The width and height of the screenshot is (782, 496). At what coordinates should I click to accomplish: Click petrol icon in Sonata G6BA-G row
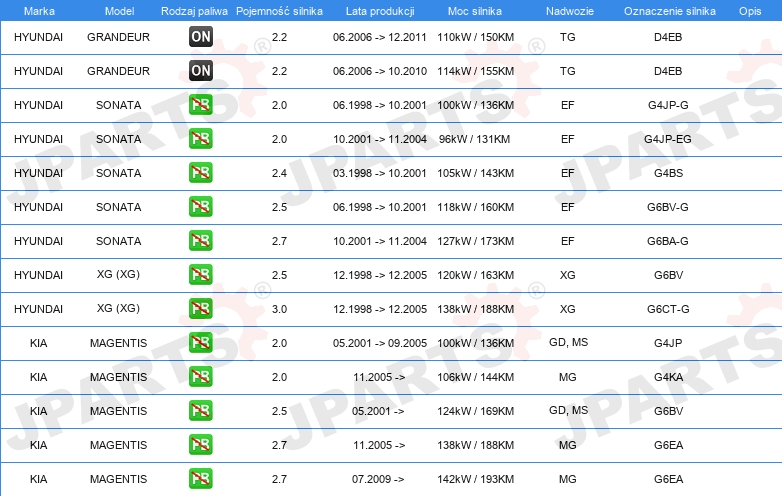coord(201,240)
